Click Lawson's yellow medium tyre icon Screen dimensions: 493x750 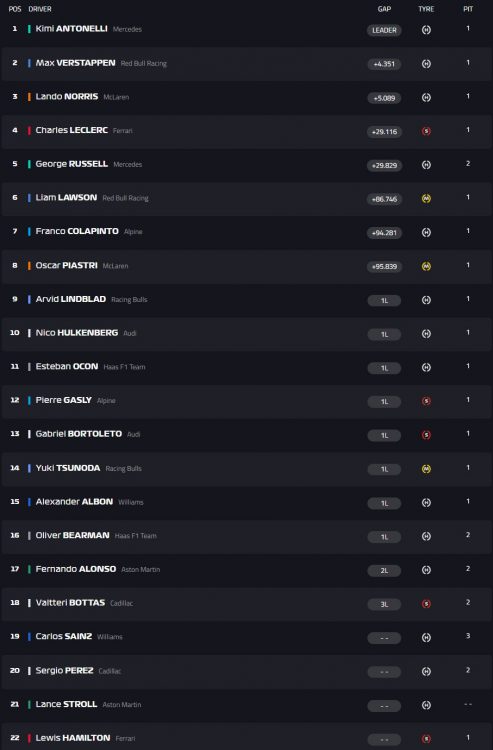pyautogui.click(x=426, y=199)
